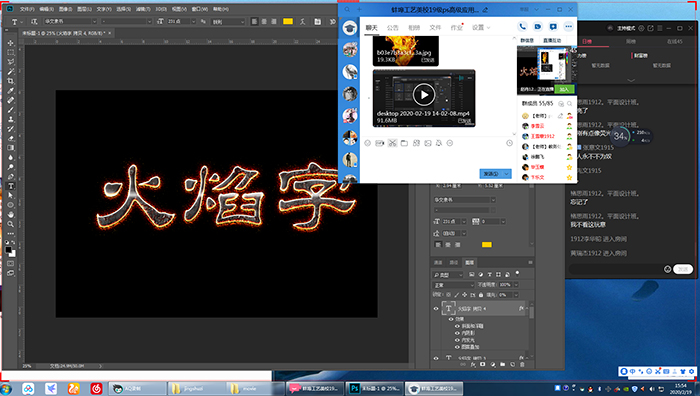Toggle visibility of layer effects group 效果

[451, 319]
